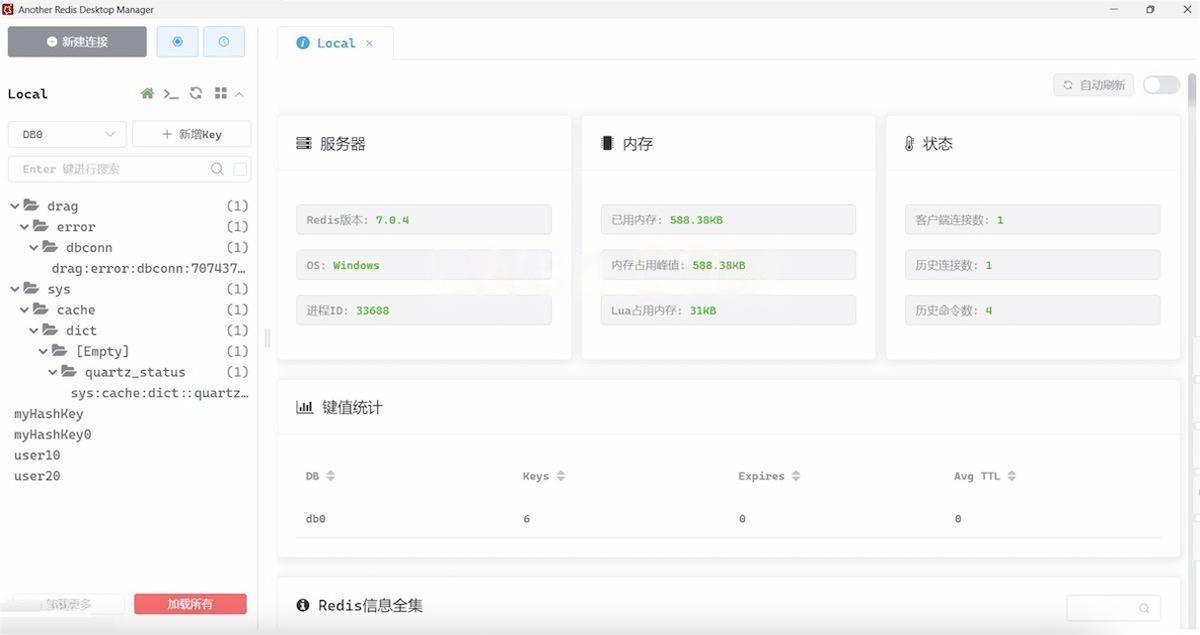Click the 已用内存 588.38KB field
The image size is (1200, 635).
pyautogui.click(x=728, y=219)
